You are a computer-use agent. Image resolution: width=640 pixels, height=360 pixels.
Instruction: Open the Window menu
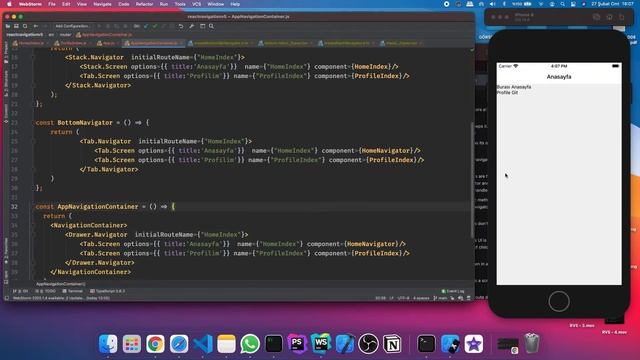[x=216, y=4]
